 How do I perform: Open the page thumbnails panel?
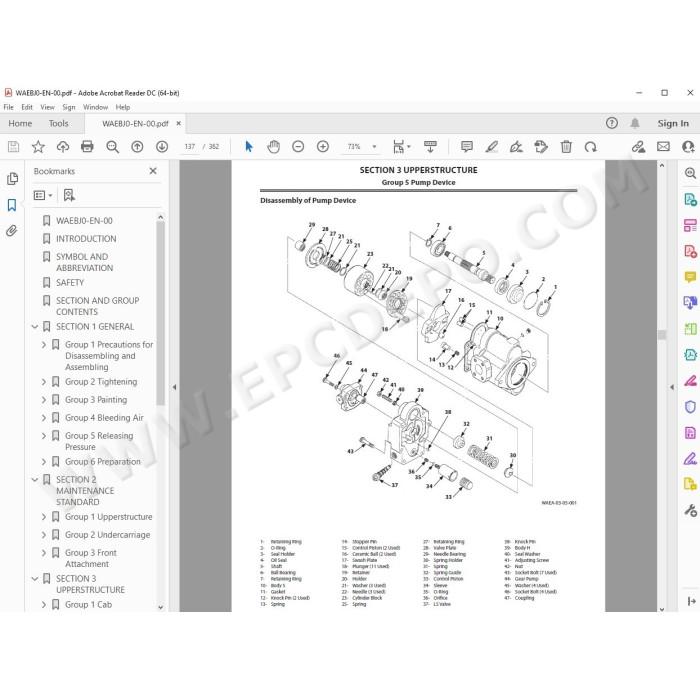pyautogui.click(x=12, y=179)
